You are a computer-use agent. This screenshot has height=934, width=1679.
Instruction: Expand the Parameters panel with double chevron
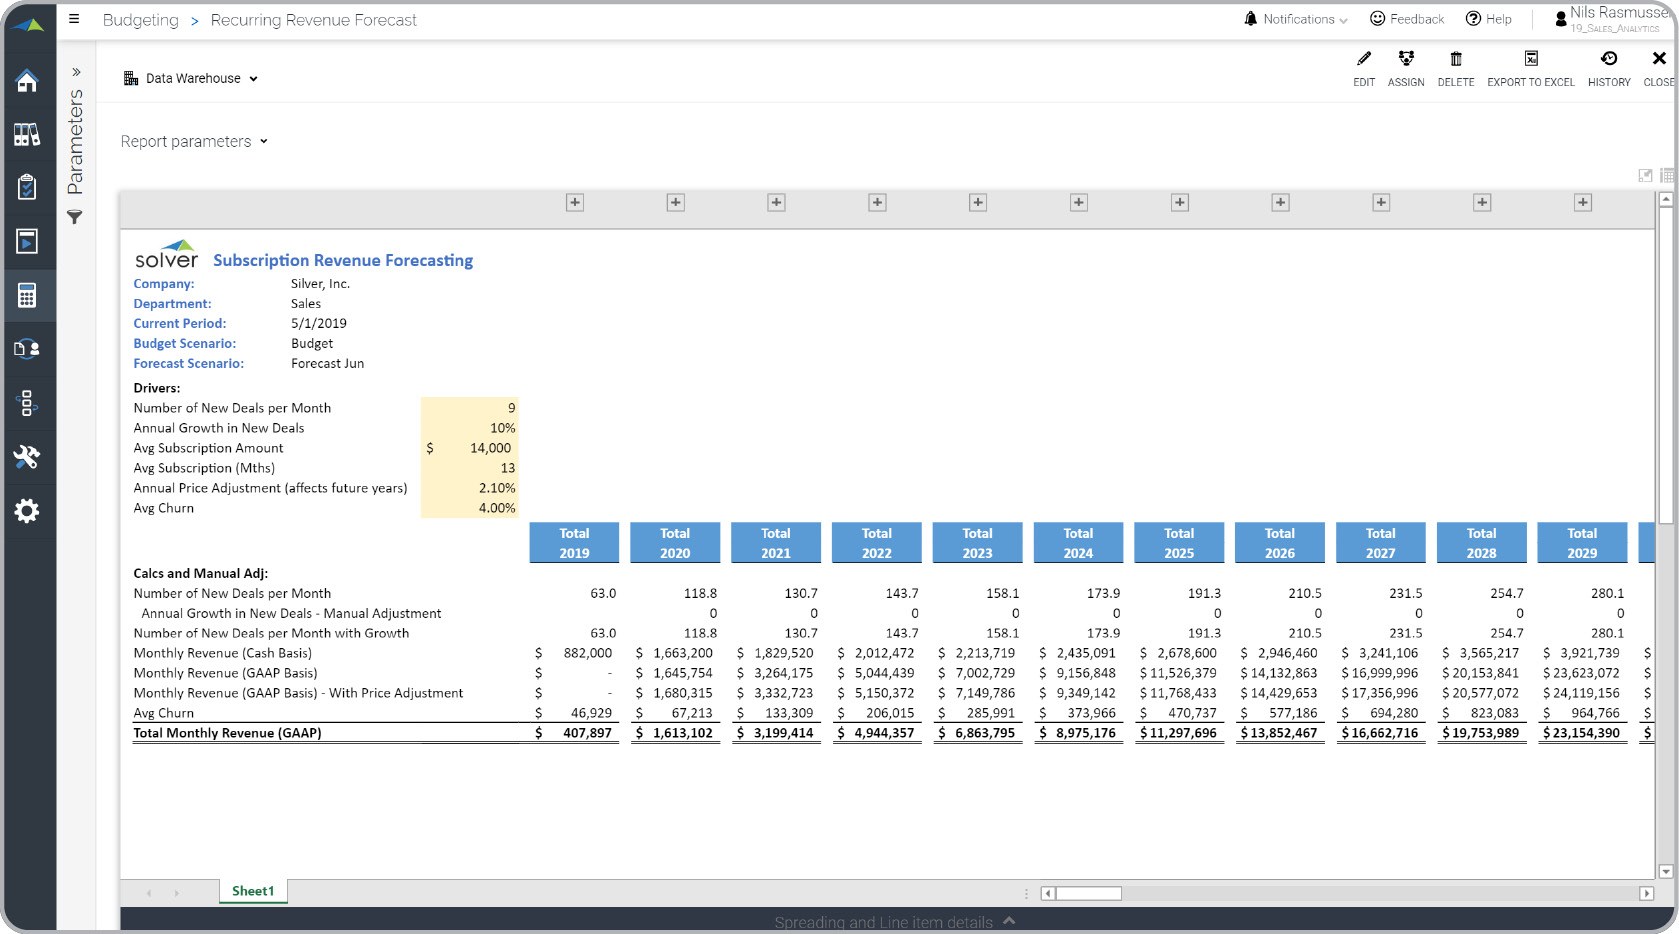pyautogui.click(x=76, y=72)
